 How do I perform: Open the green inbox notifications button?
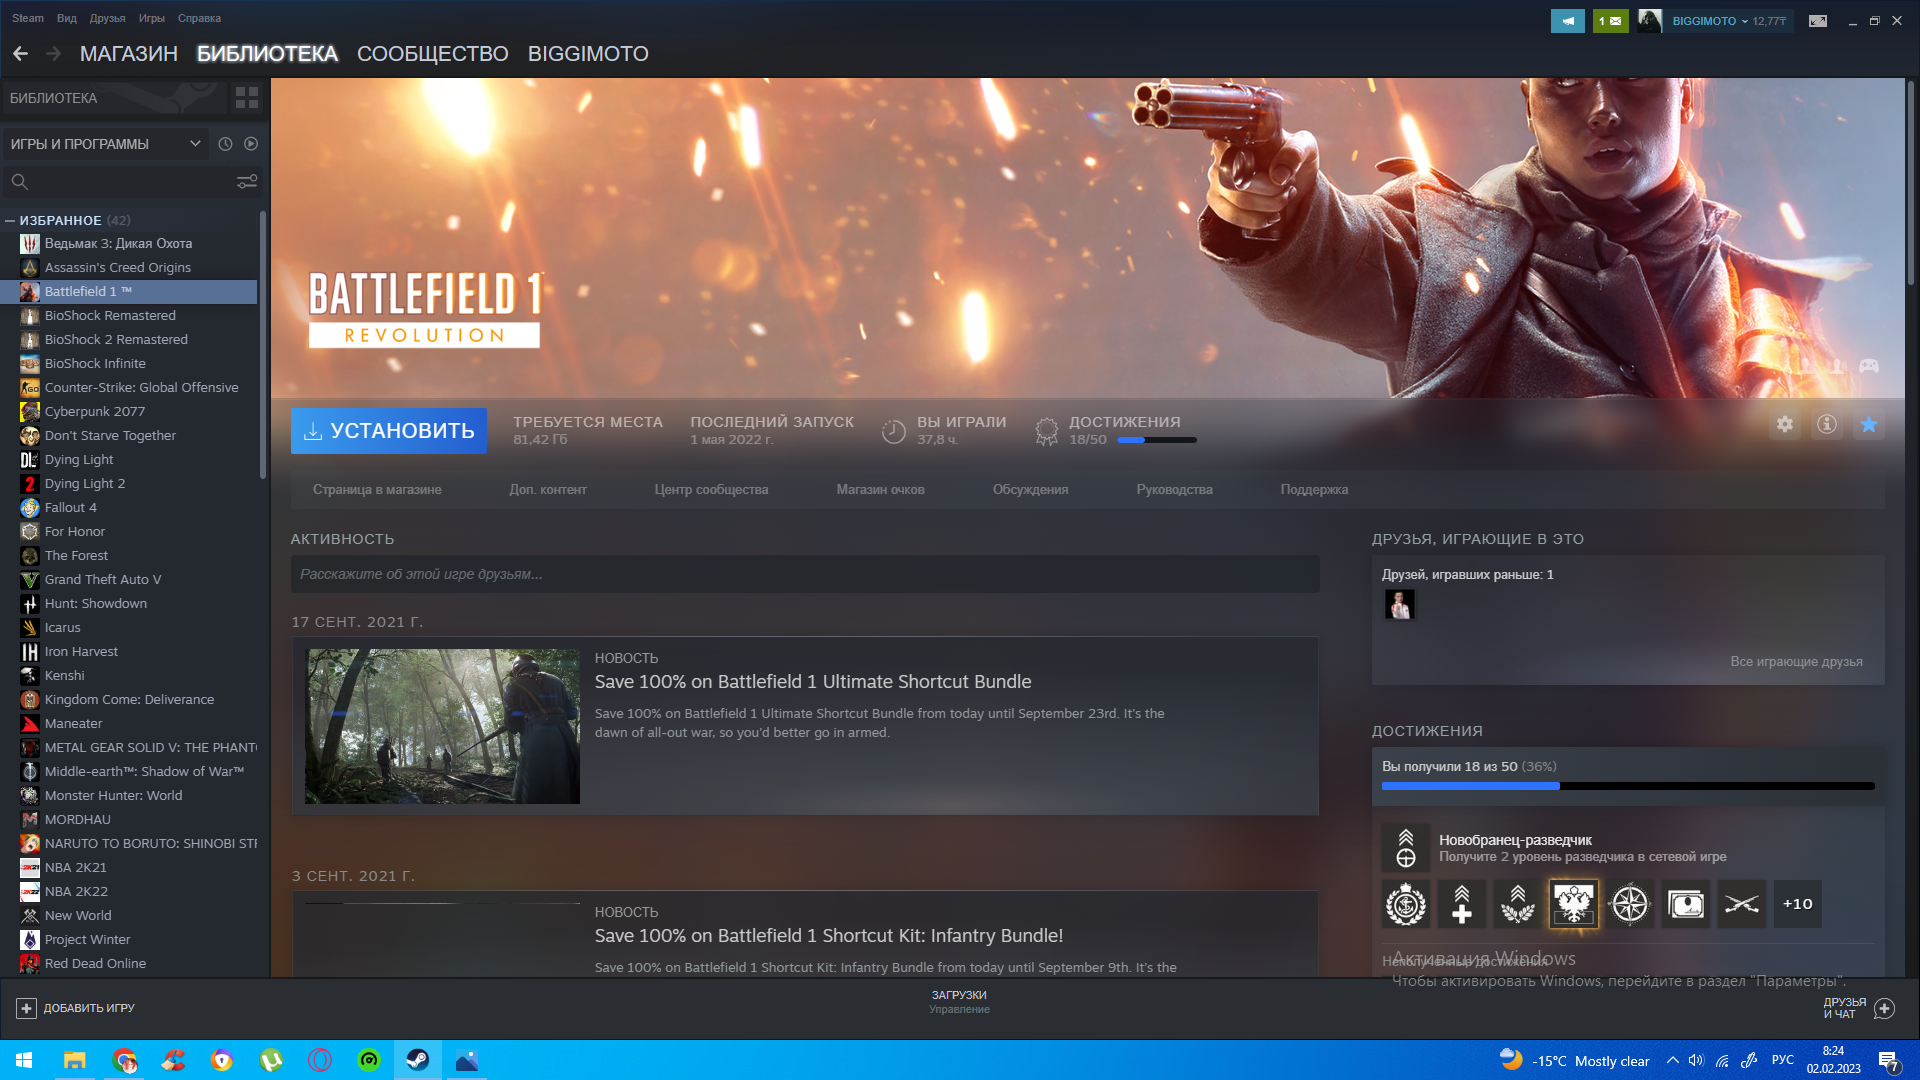click(1610, 21)
